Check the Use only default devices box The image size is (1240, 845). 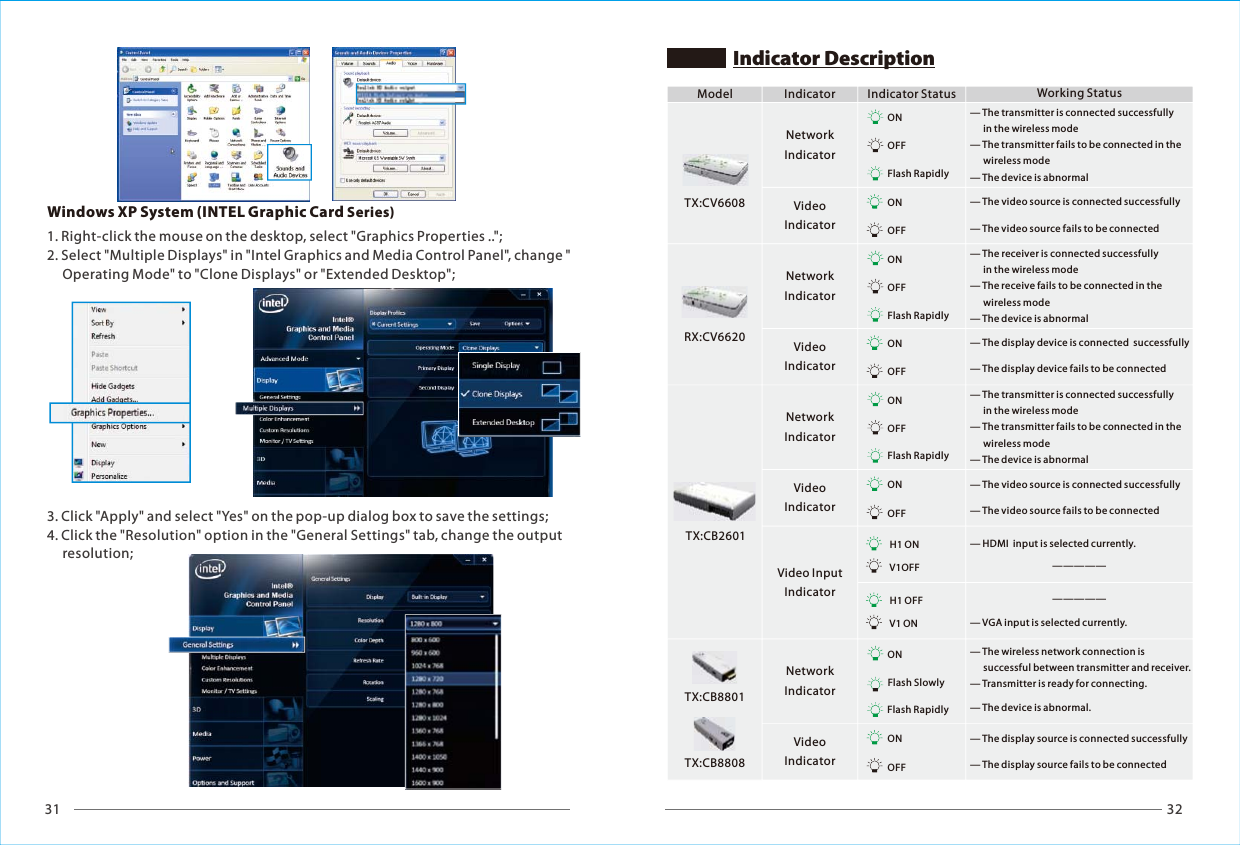pyautogui.click(x=342, y=180)
